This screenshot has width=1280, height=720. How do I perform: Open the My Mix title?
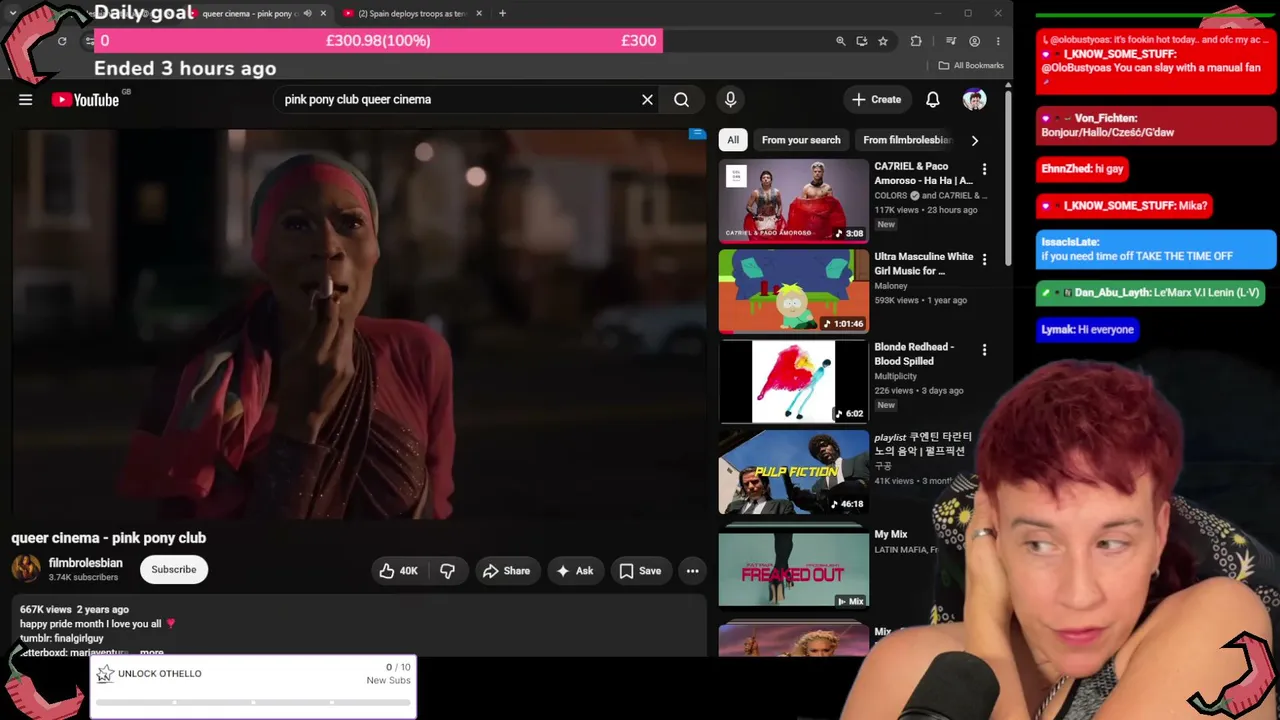891,535
